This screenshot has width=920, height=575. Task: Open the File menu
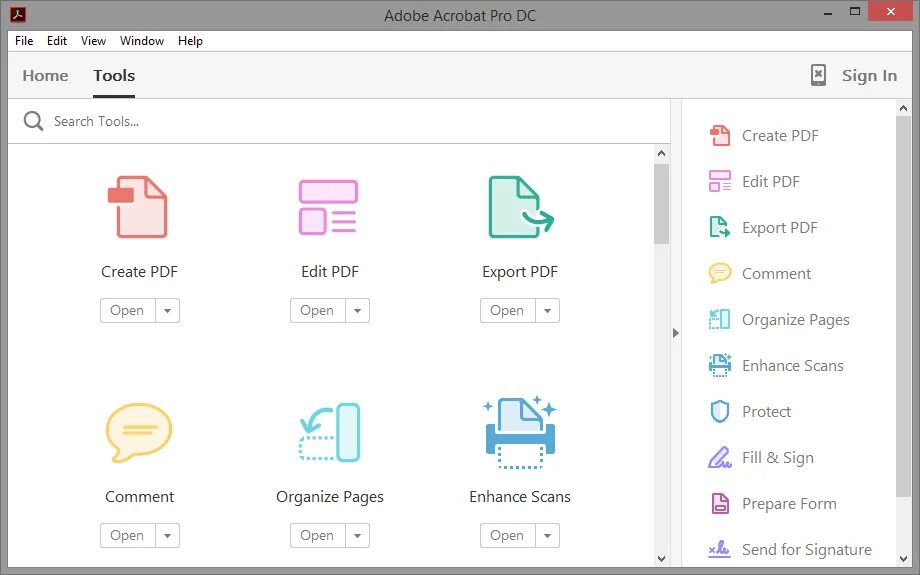[24, 40]
